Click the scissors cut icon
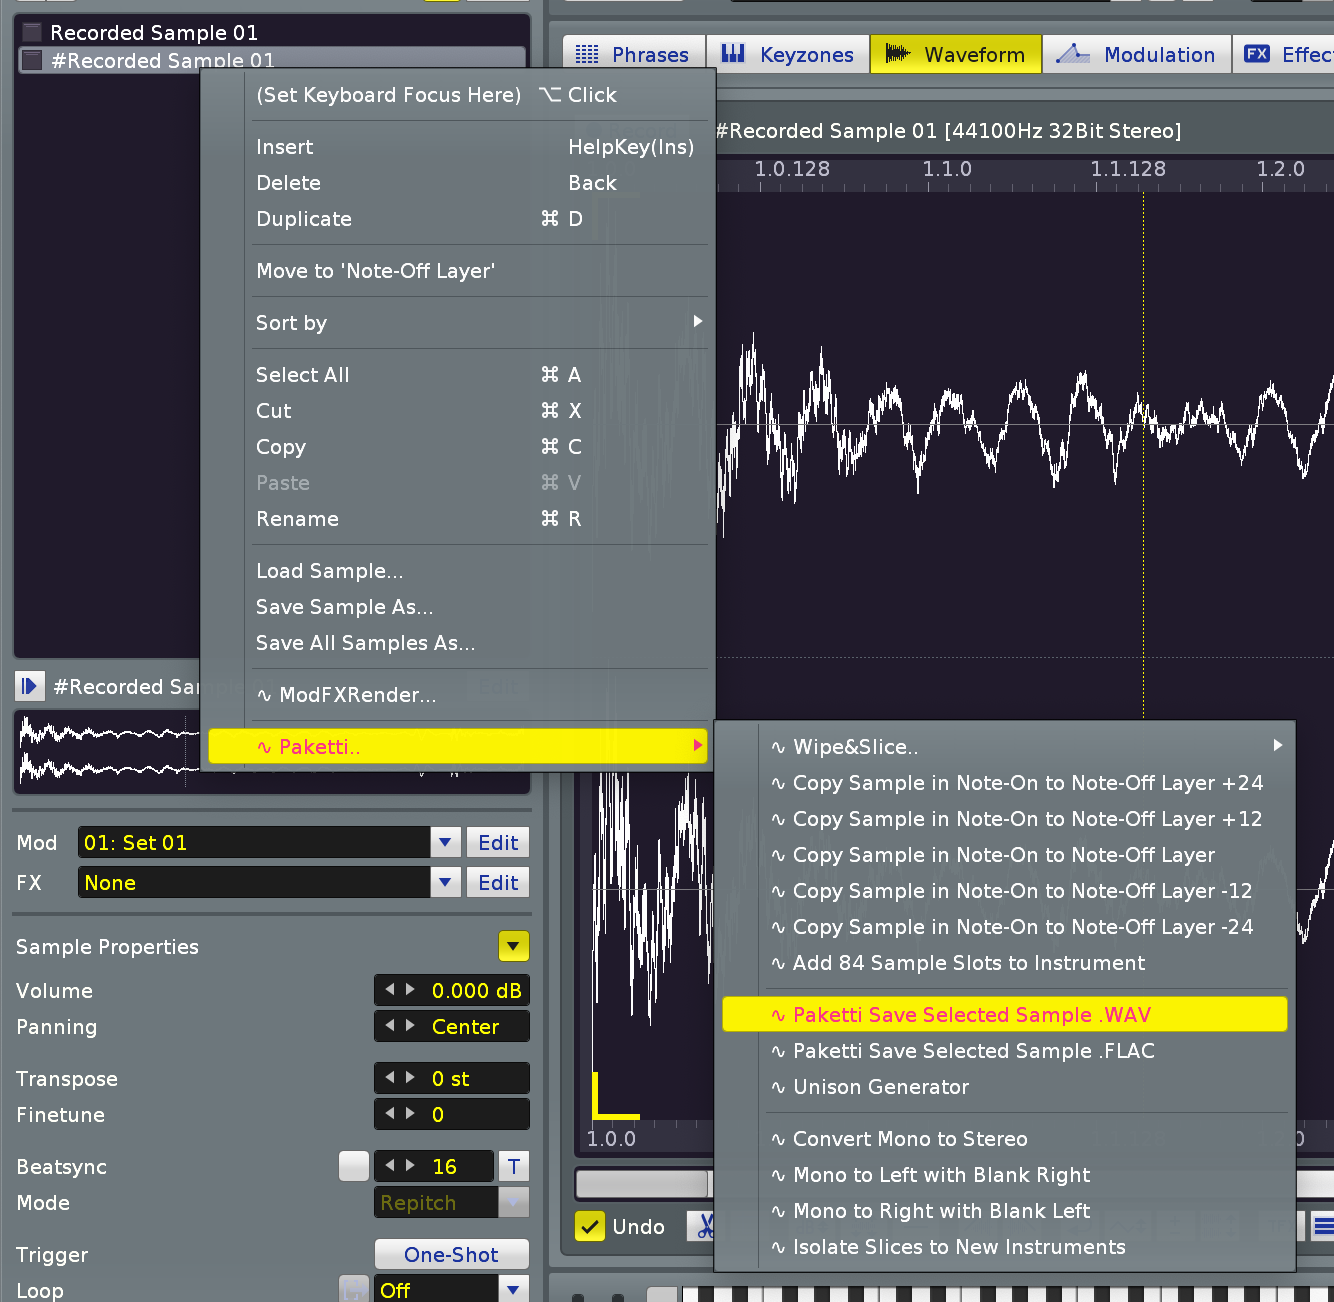This screenshot has width=1334, height=1302. click(x=704, y=1226)
